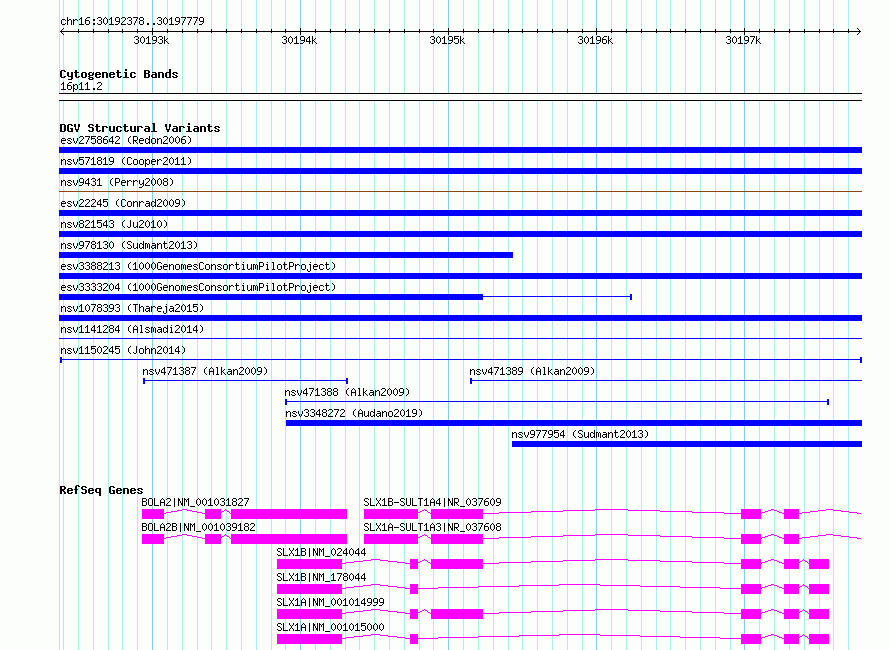Click the blue bar under nsv821543
Viewport: 890px width, 650px height.
coord(460,234)
